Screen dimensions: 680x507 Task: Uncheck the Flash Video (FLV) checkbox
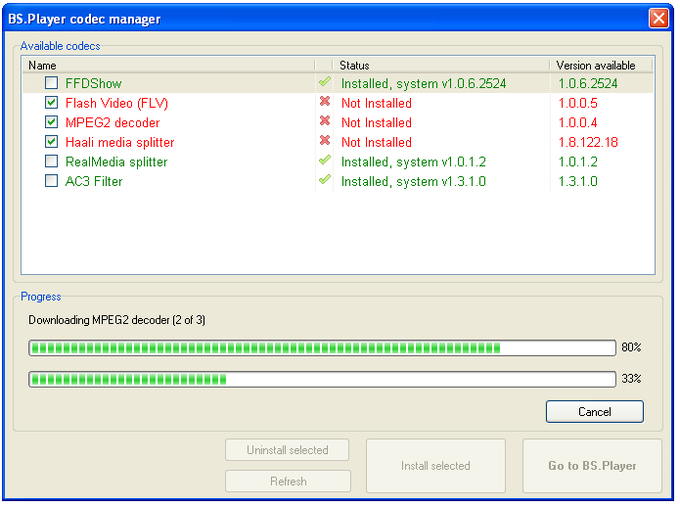pos(51,103)
